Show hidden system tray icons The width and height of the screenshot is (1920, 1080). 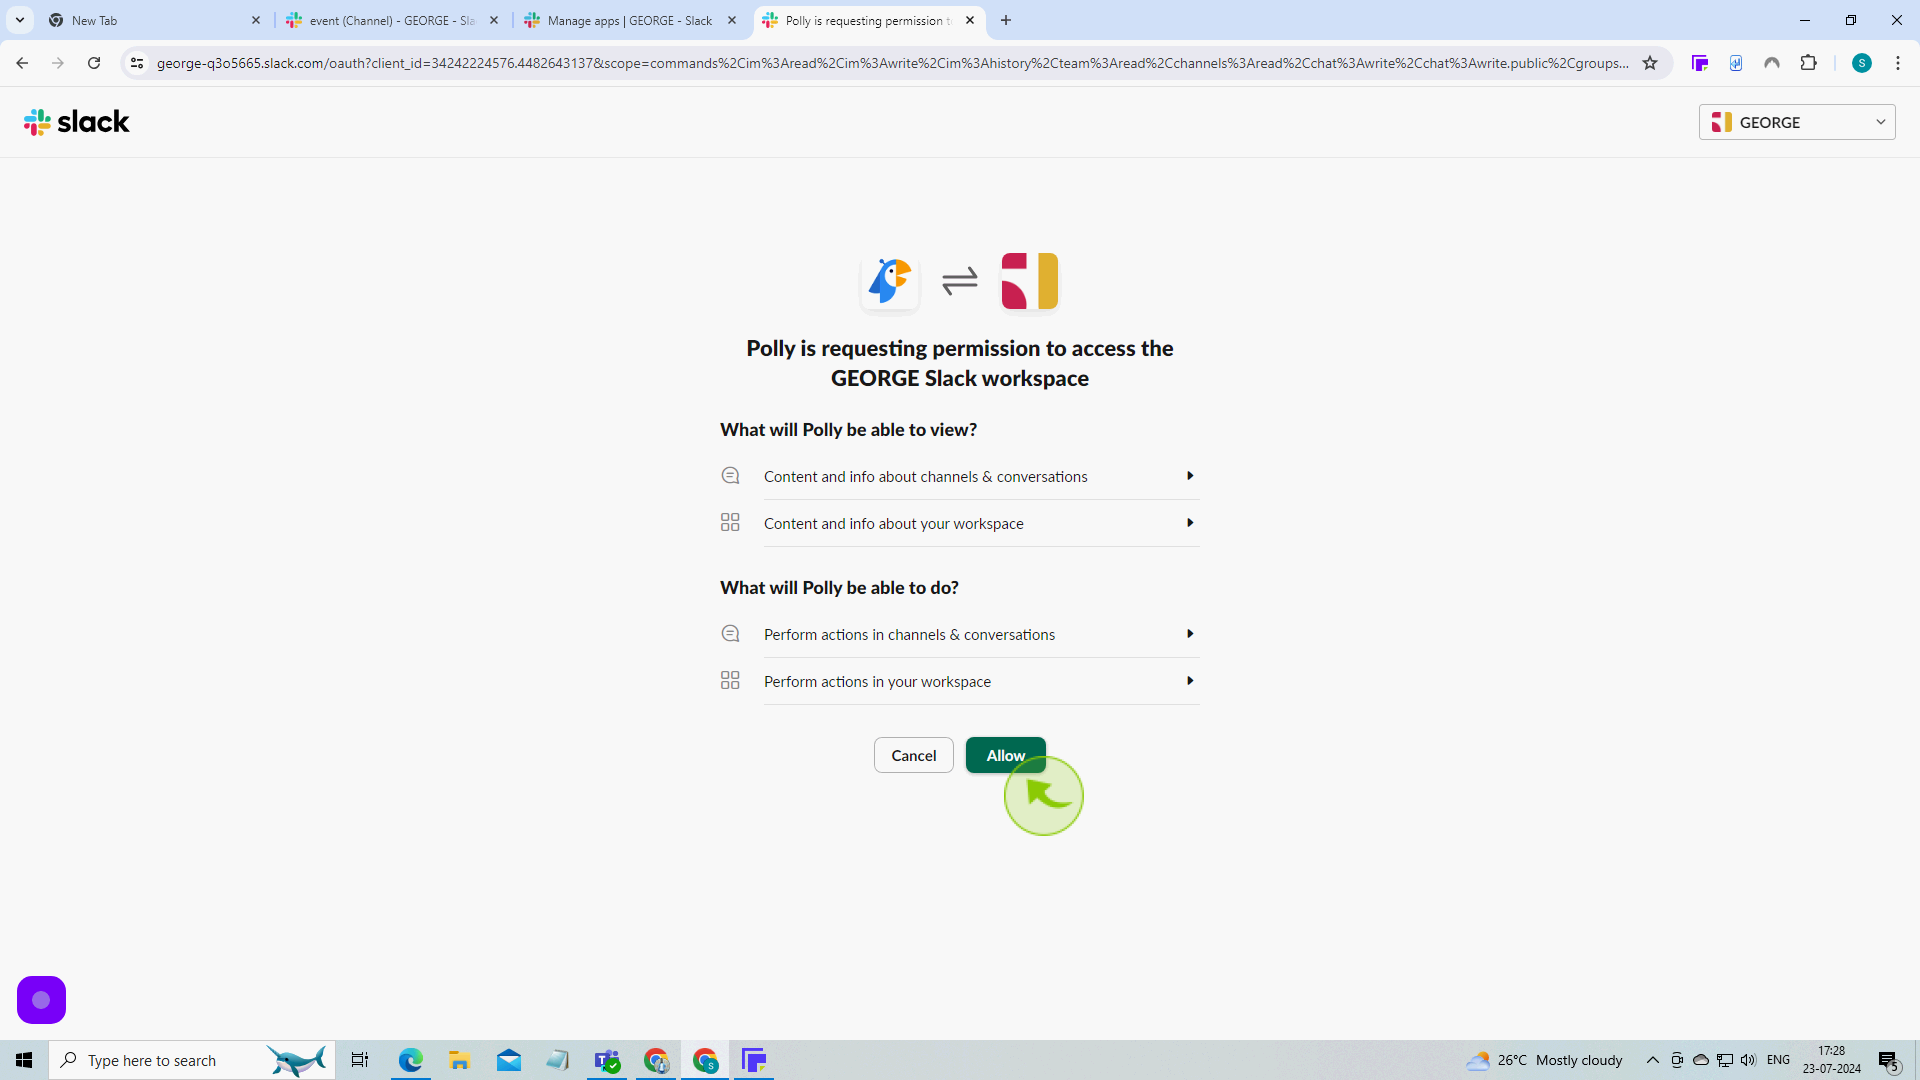click(x=1653, y=1060)
